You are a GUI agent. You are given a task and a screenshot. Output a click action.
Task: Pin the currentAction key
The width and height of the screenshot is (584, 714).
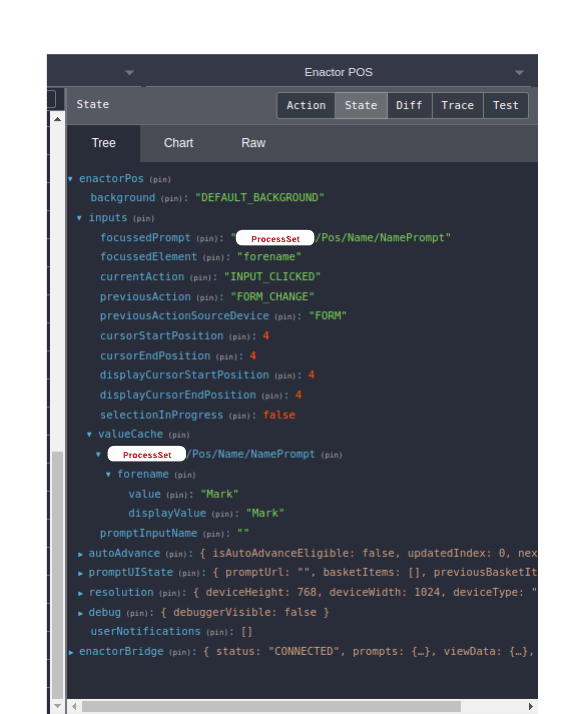201,278
